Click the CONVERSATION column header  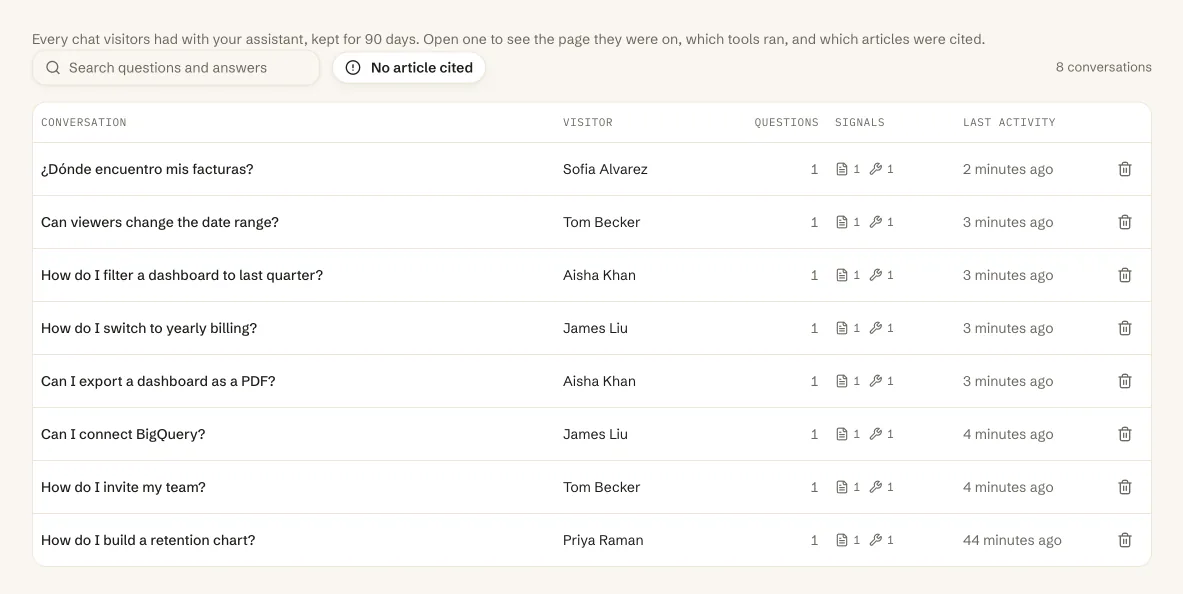coord(84,122)
